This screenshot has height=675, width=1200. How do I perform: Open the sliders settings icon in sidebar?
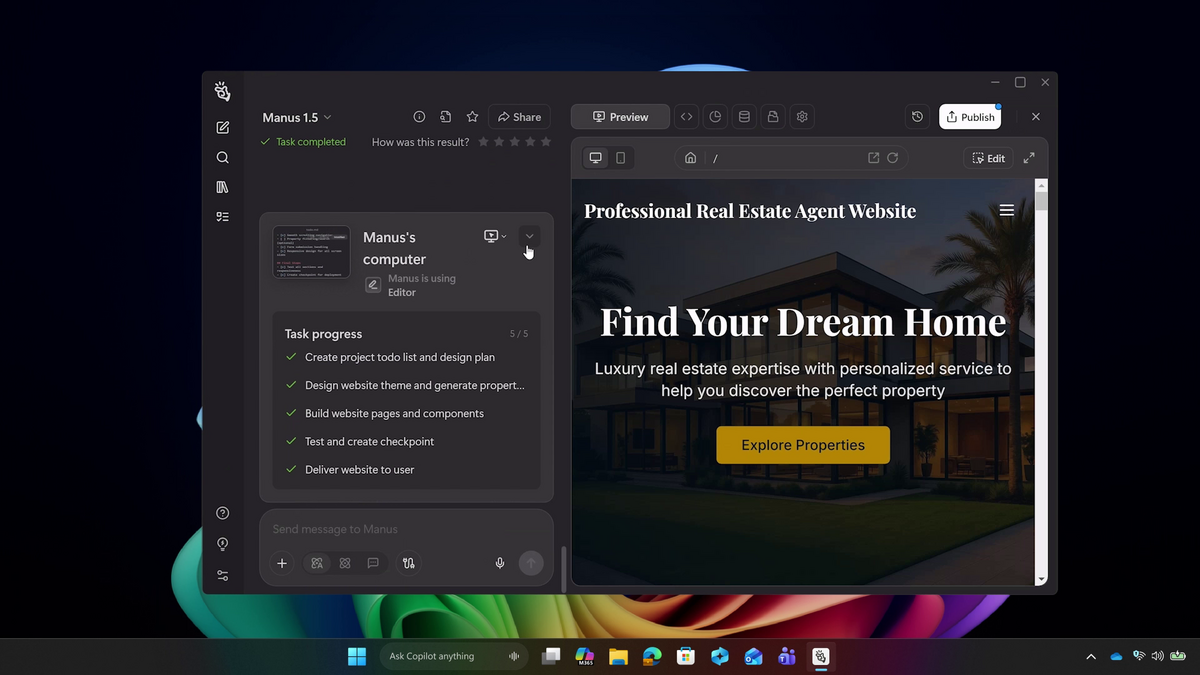tap(222, 575)
